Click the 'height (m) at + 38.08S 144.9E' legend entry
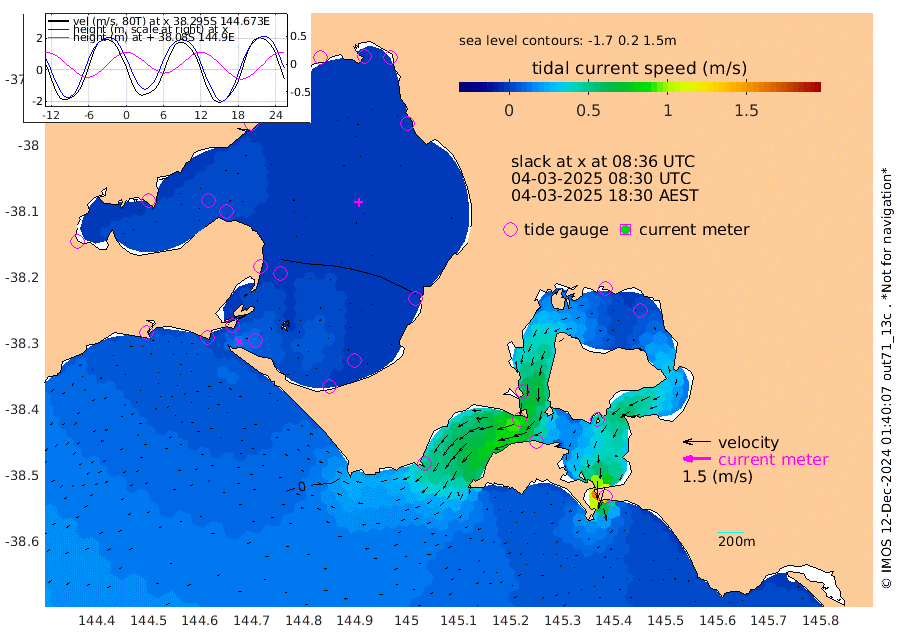The height and width of the screenshot is (632, 900). pyautogui.click(x=154, y=37)
